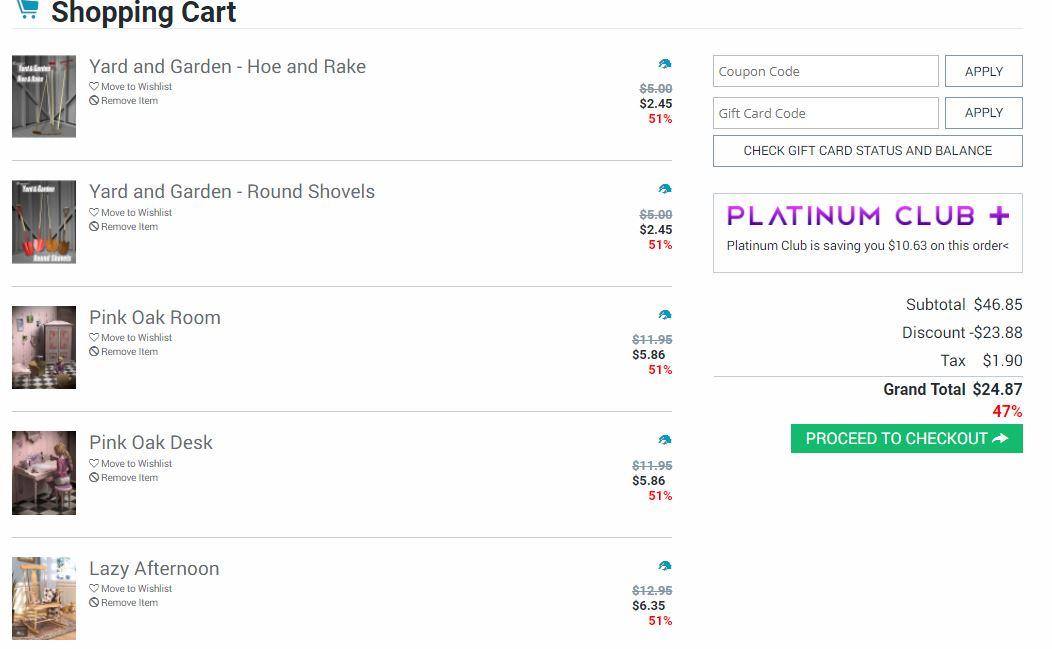1052x649 pixels.
Task: Focus the Coupon Code input field
Action: (x=825, y=71)
